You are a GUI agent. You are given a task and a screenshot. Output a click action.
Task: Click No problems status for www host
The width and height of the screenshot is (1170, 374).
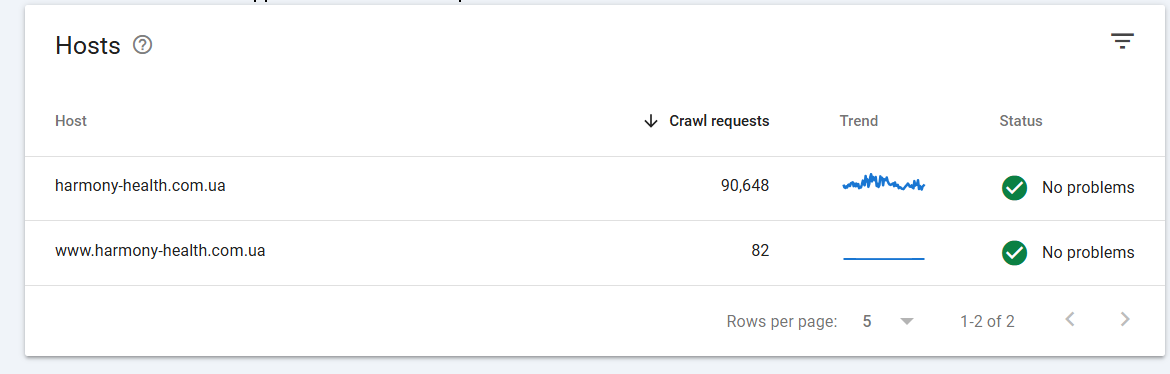pos(1088,253)
